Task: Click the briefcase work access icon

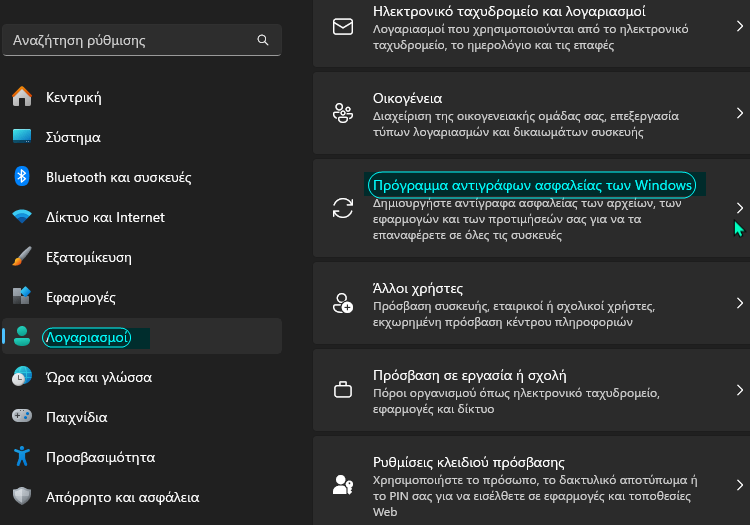Action: coord(343,390)
